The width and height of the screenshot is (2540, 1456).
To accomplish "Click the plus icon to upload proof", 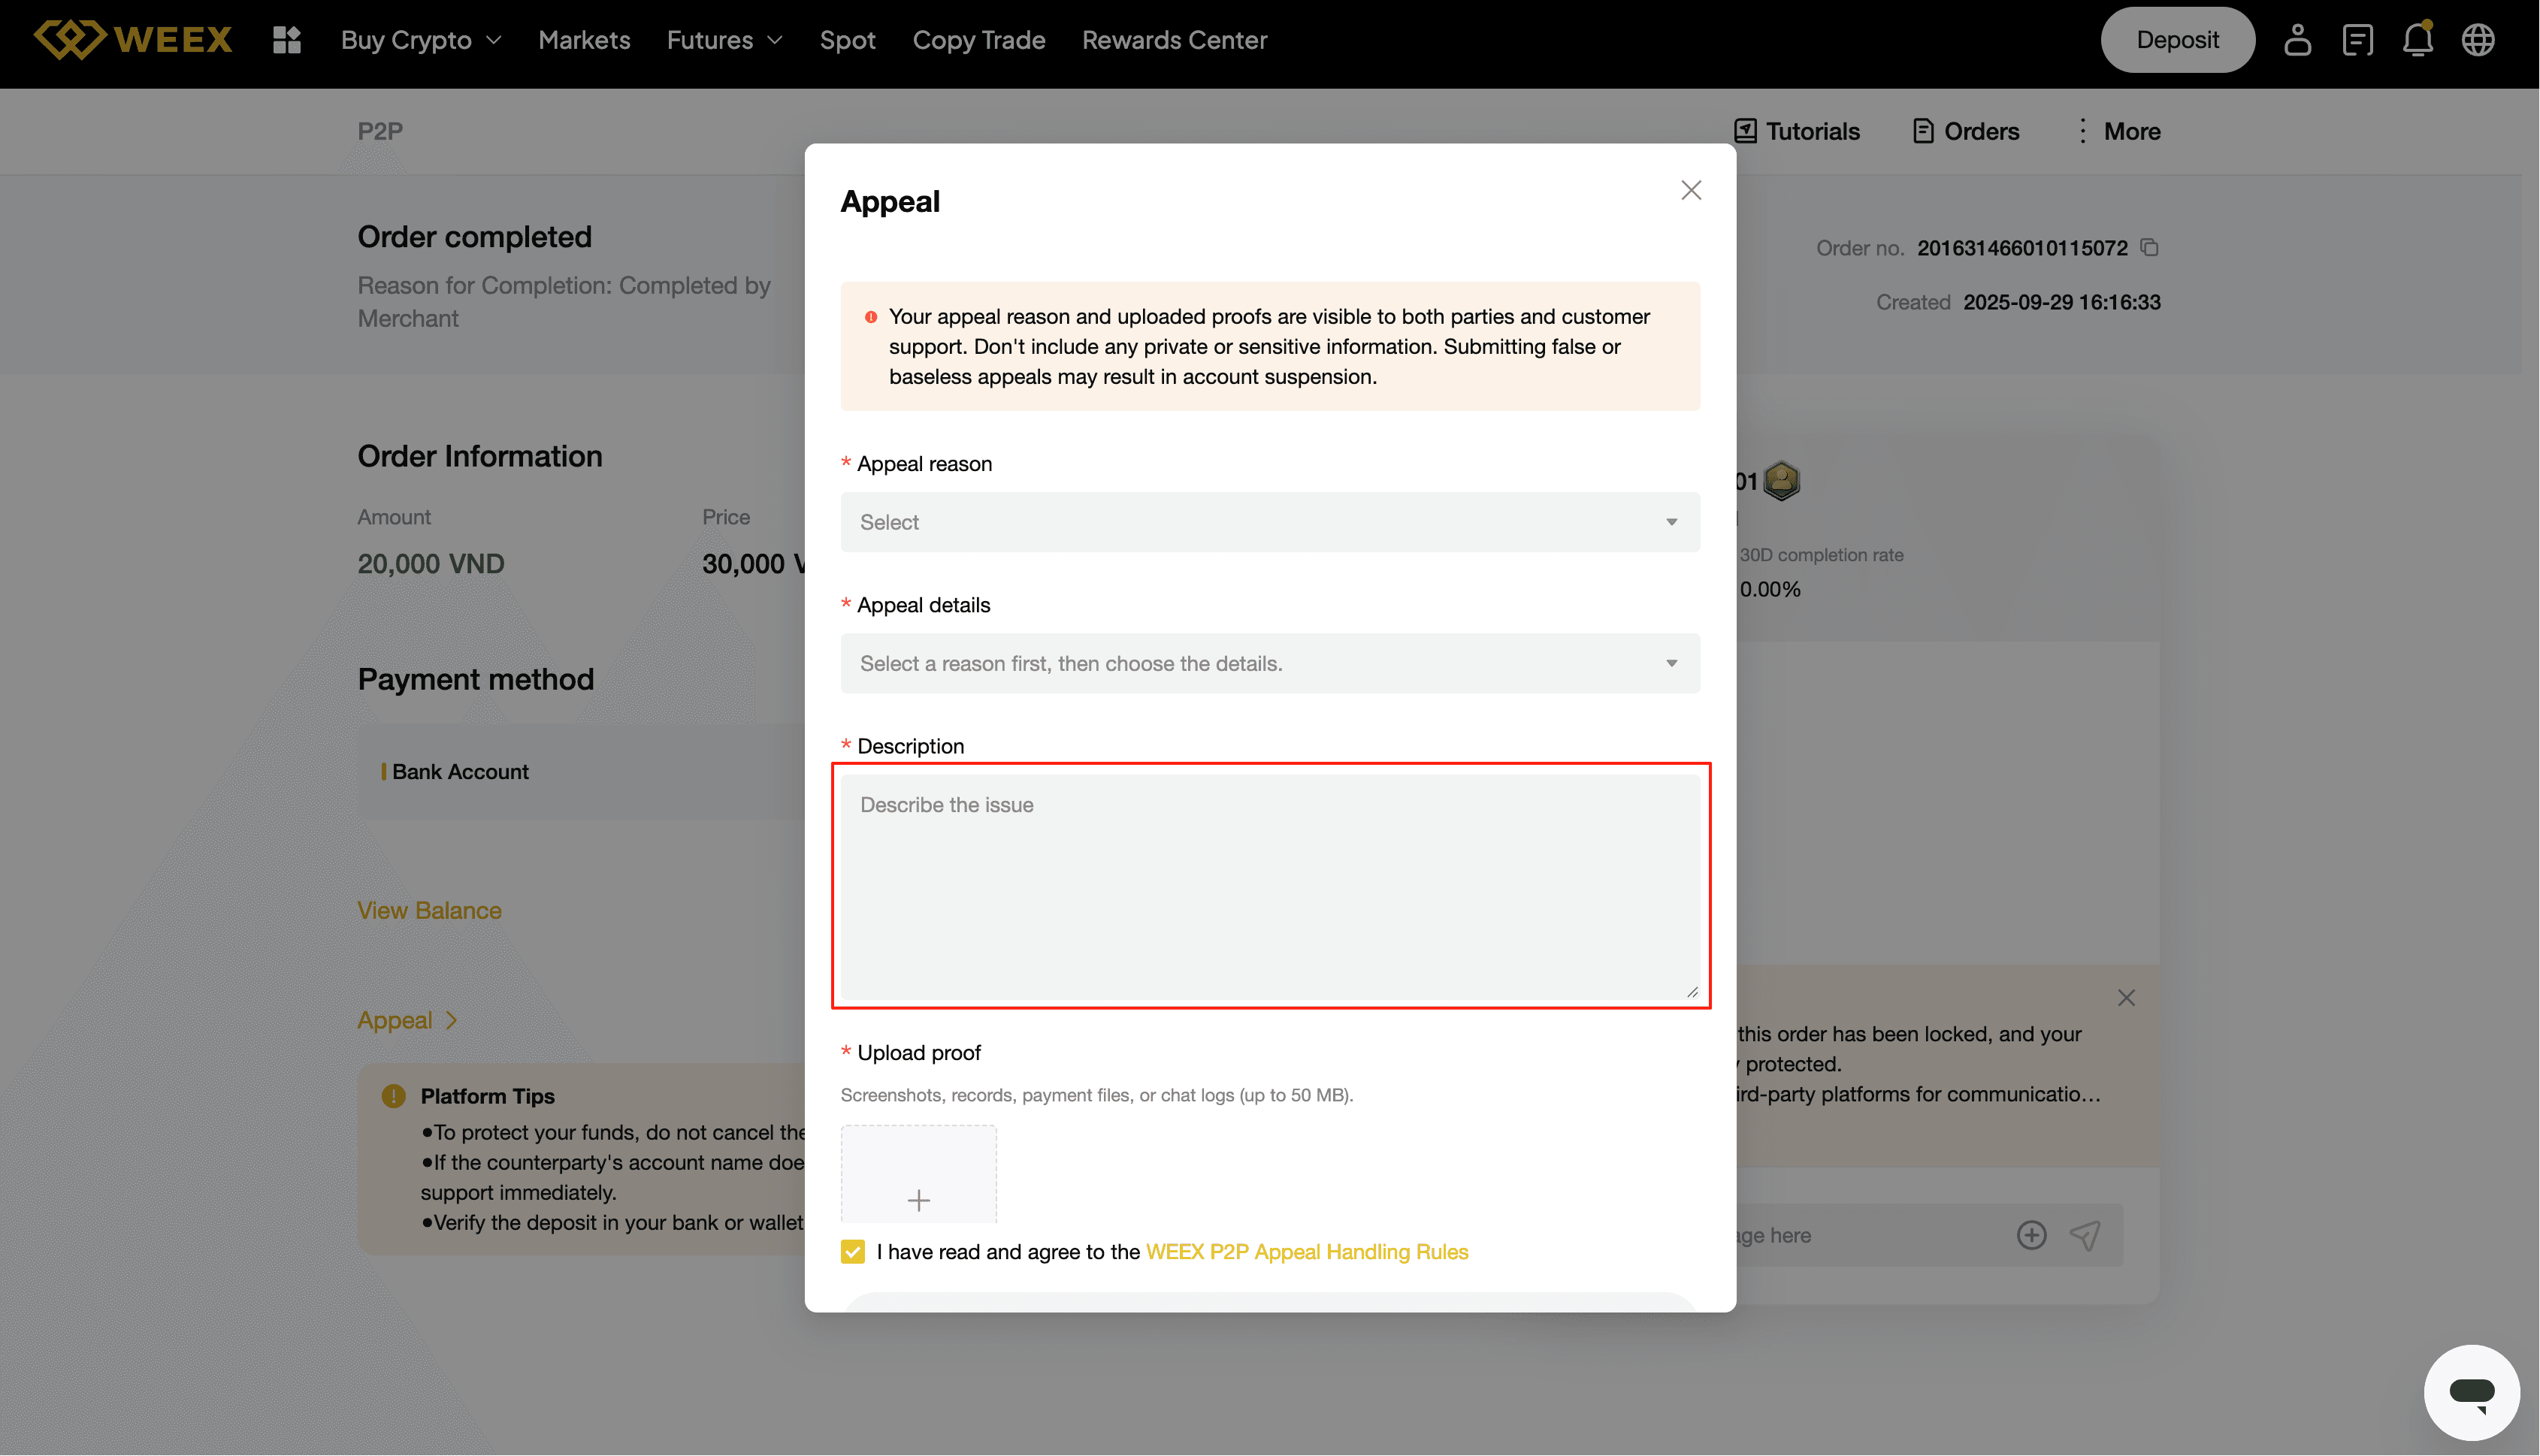I will point(918,1198).
